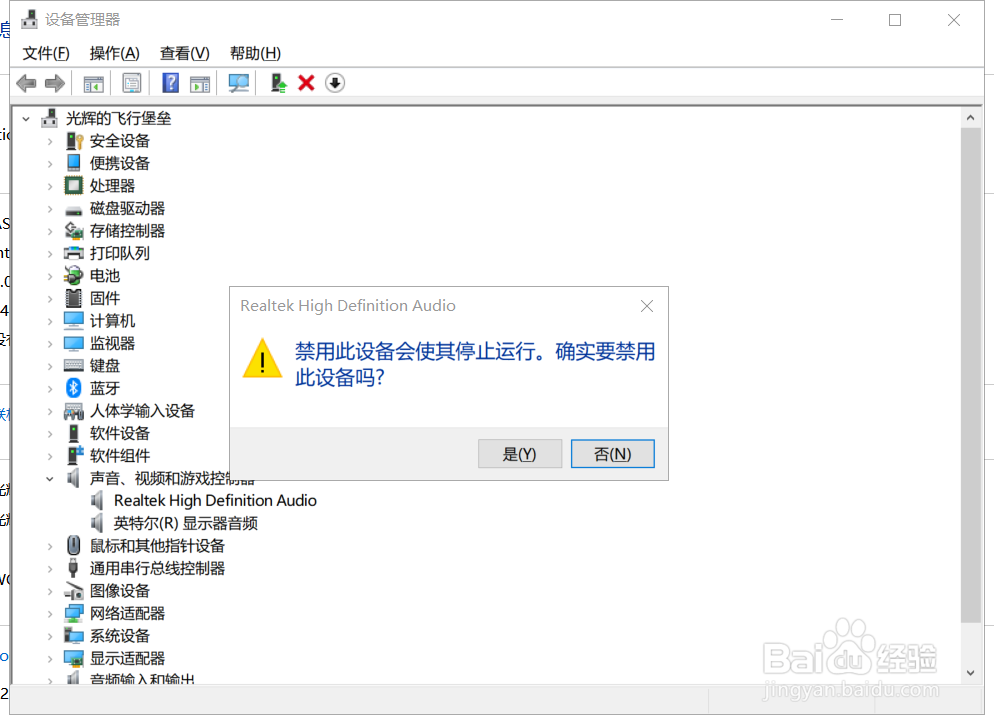Confirm disabling with 是(Y) button
994x724 pixels.
(x=520, y=454)
